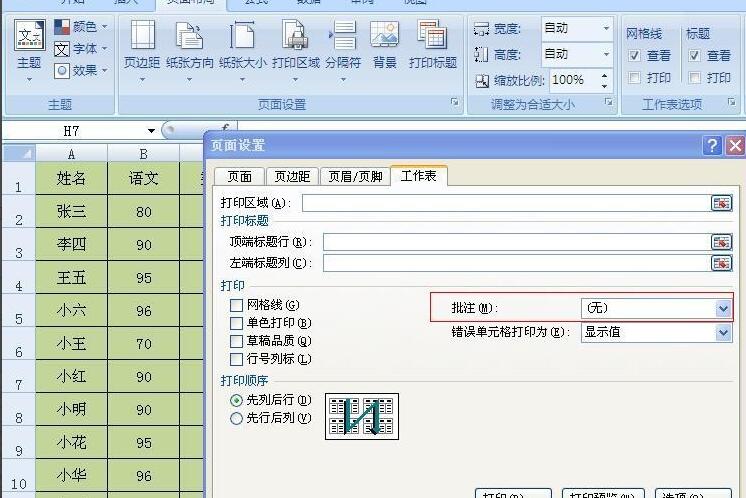Select cell A2 containing 张三
The height and width of the screenshot is (498, 746).
click(x=71, y=212)
